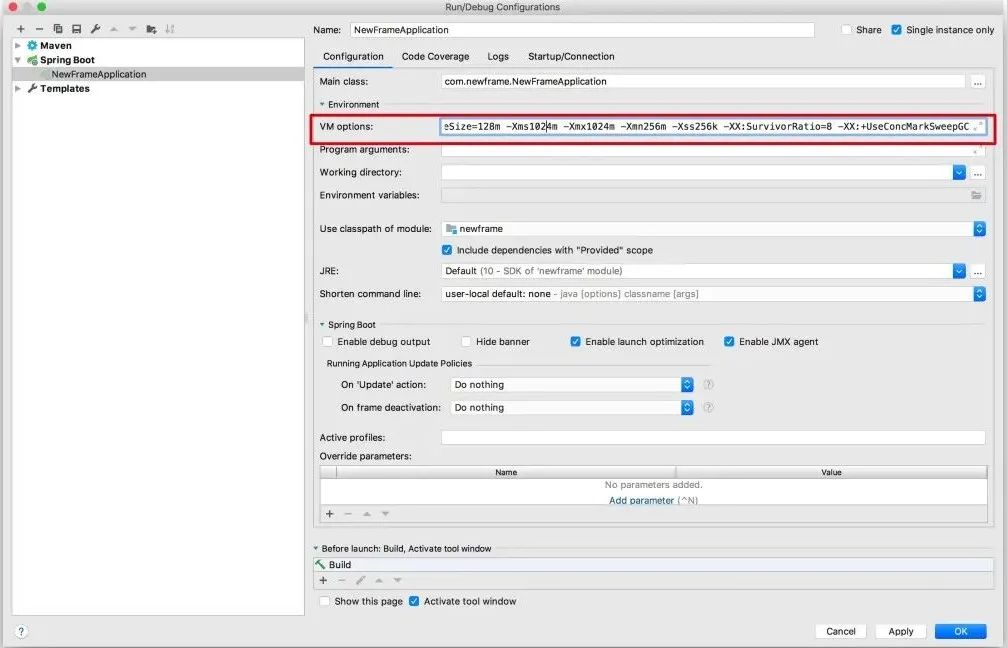The image size is (1007, 648).
Task: Enable the Share checkbox
Action: pyautogui.click(x=846, y=30)
